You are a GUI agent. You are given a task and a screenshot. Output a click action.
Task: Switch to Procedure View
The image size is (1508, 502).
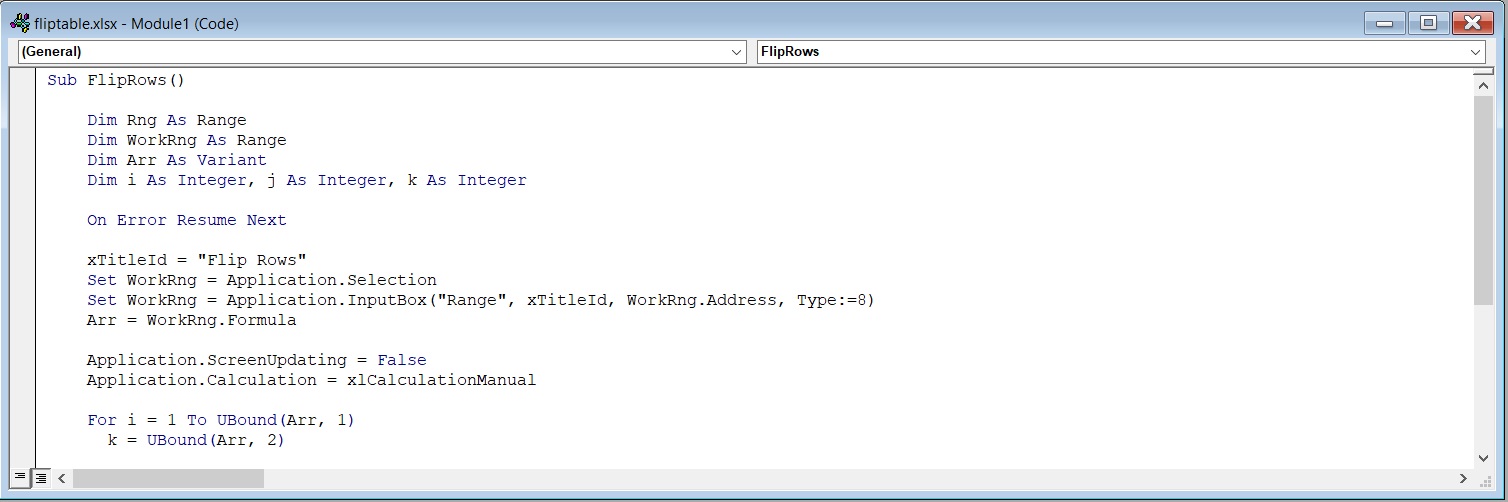20,478
